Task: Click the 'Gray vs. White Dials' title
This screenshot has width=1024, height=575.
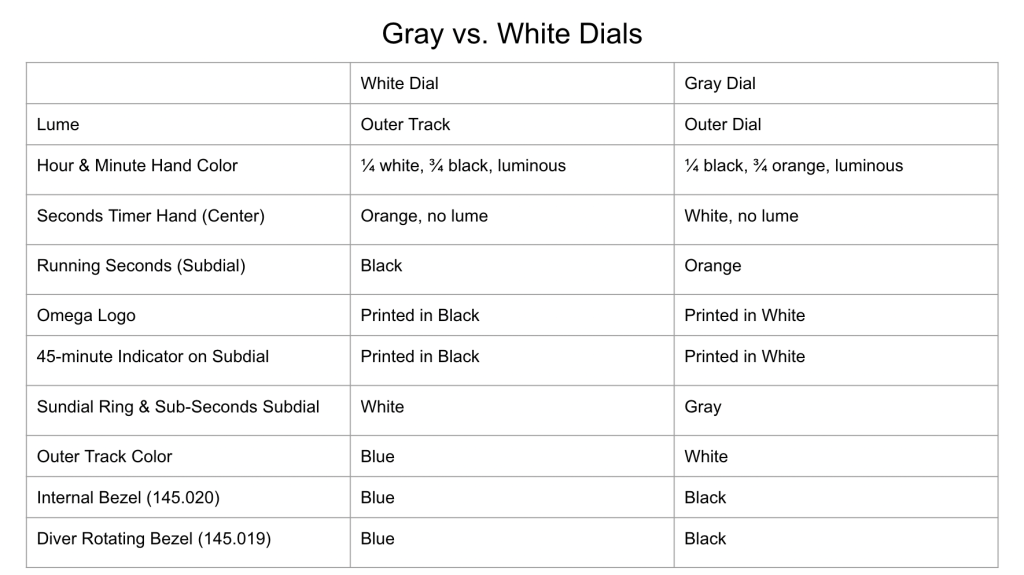Action: coord(511,34)
